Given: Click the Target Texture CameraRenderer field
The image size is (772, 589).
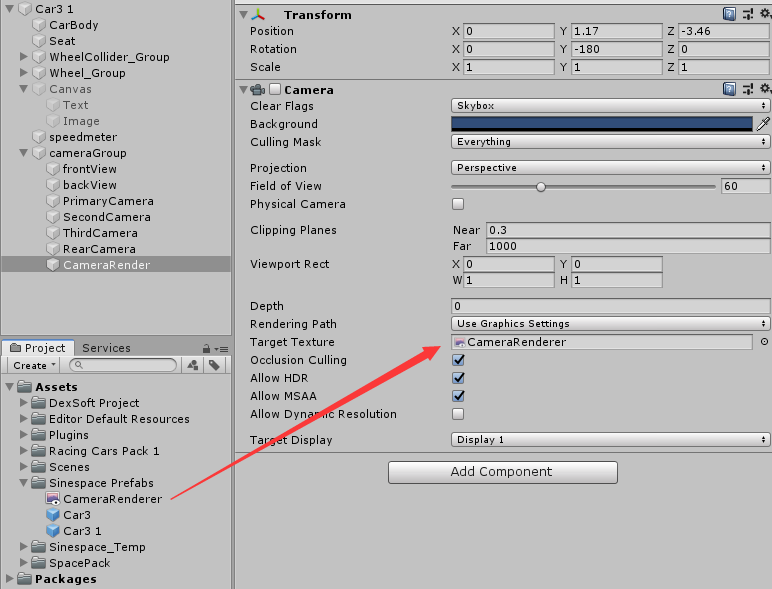Looking at the screenshot, I should pyautogui.click(x=602, y=342).
